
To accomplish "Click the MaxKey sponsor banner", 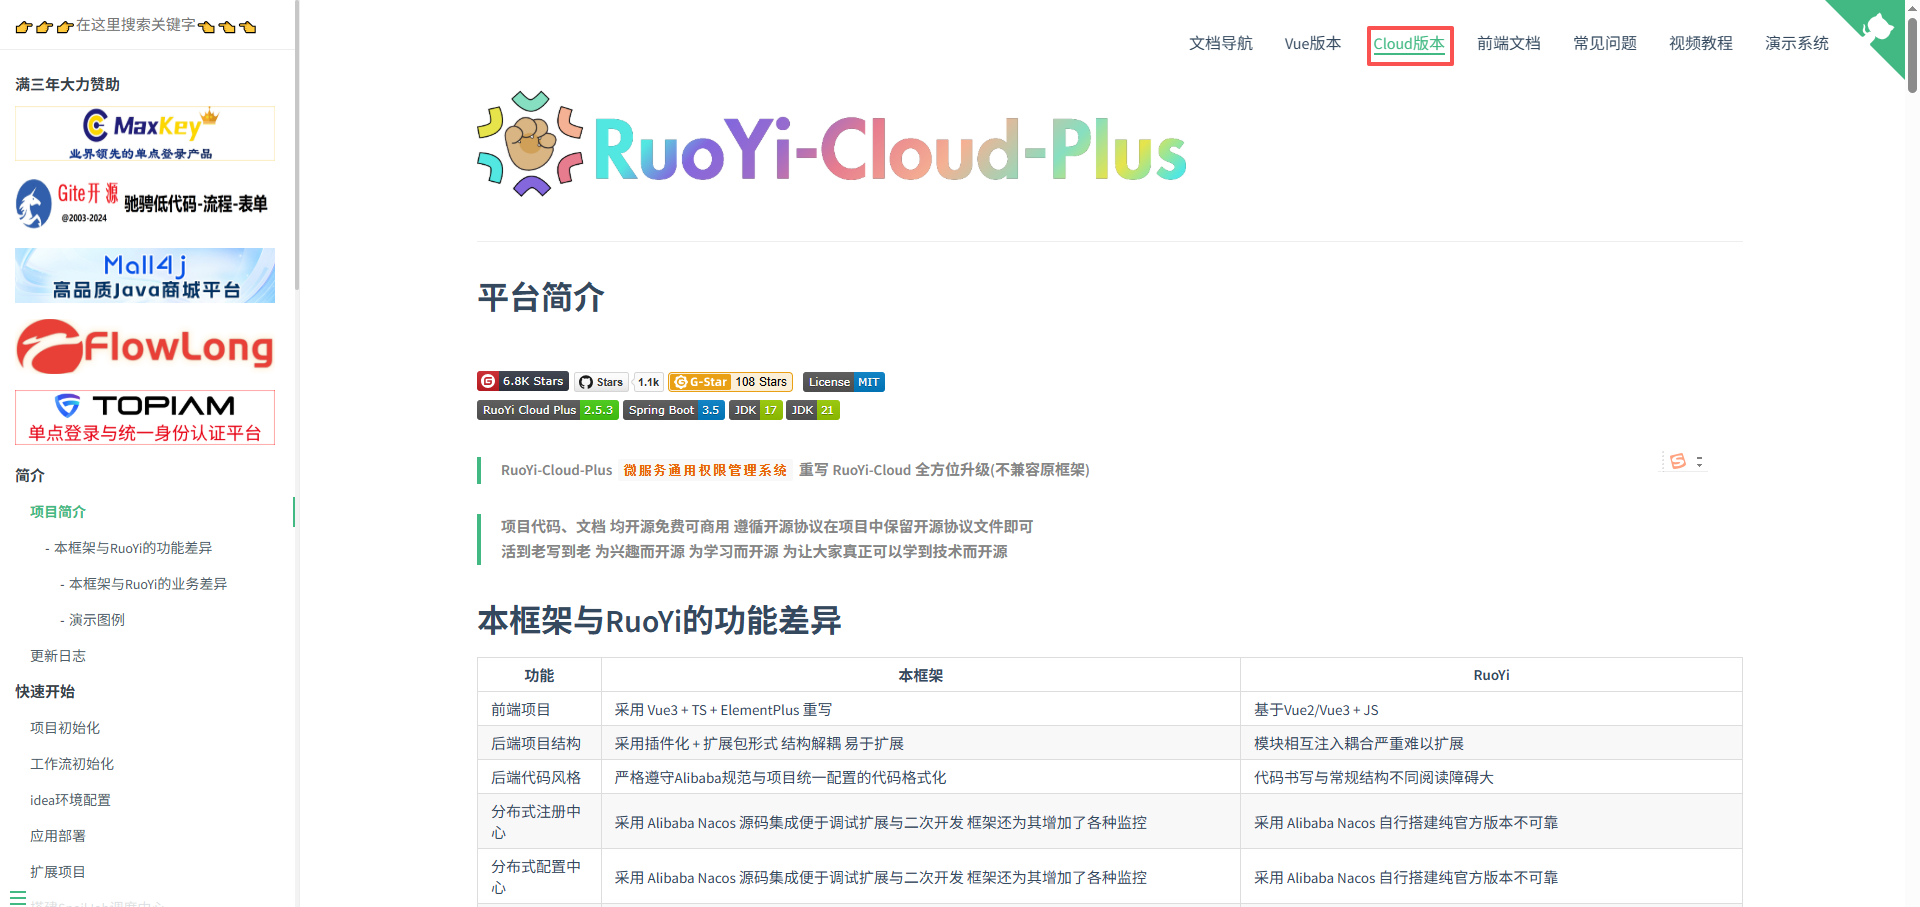I will click(x=145, y=133).
